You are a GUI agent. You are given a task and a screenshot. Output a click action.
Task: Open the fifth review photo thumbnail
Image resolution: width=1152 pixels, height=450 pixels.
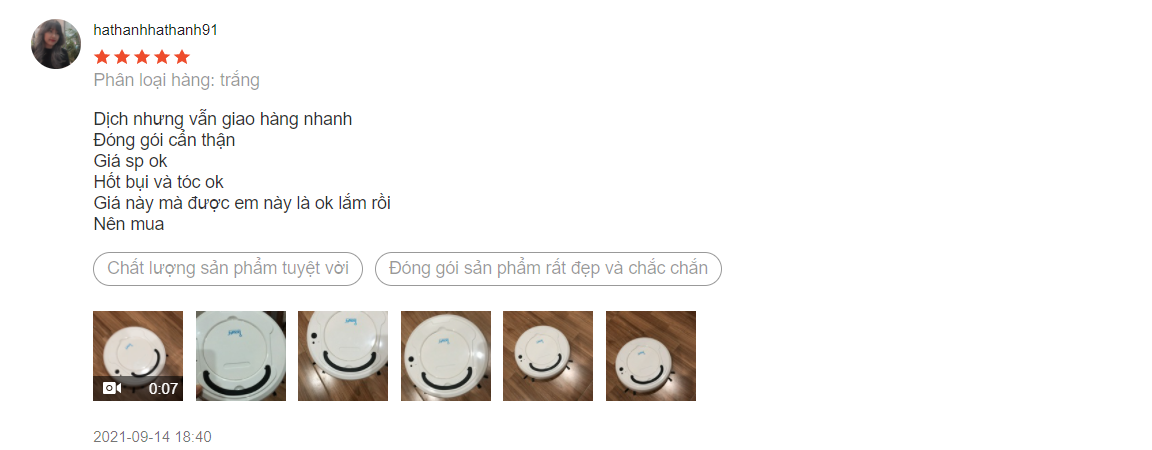548,356
